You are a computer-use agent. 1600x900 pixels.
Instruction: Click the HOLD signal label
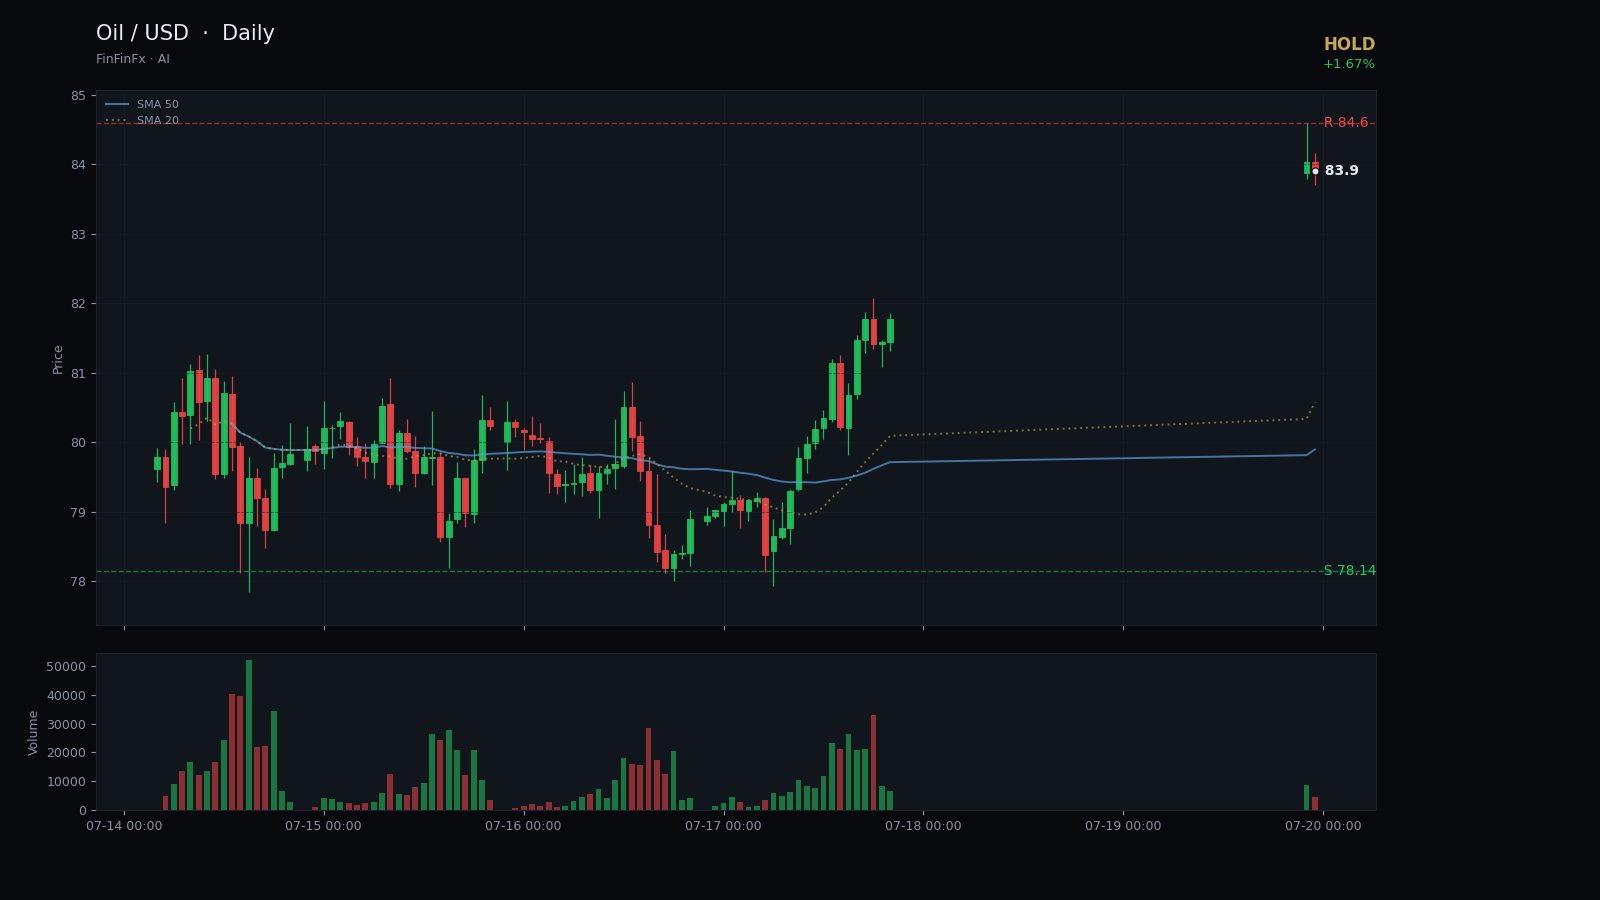pos(1349,45)
